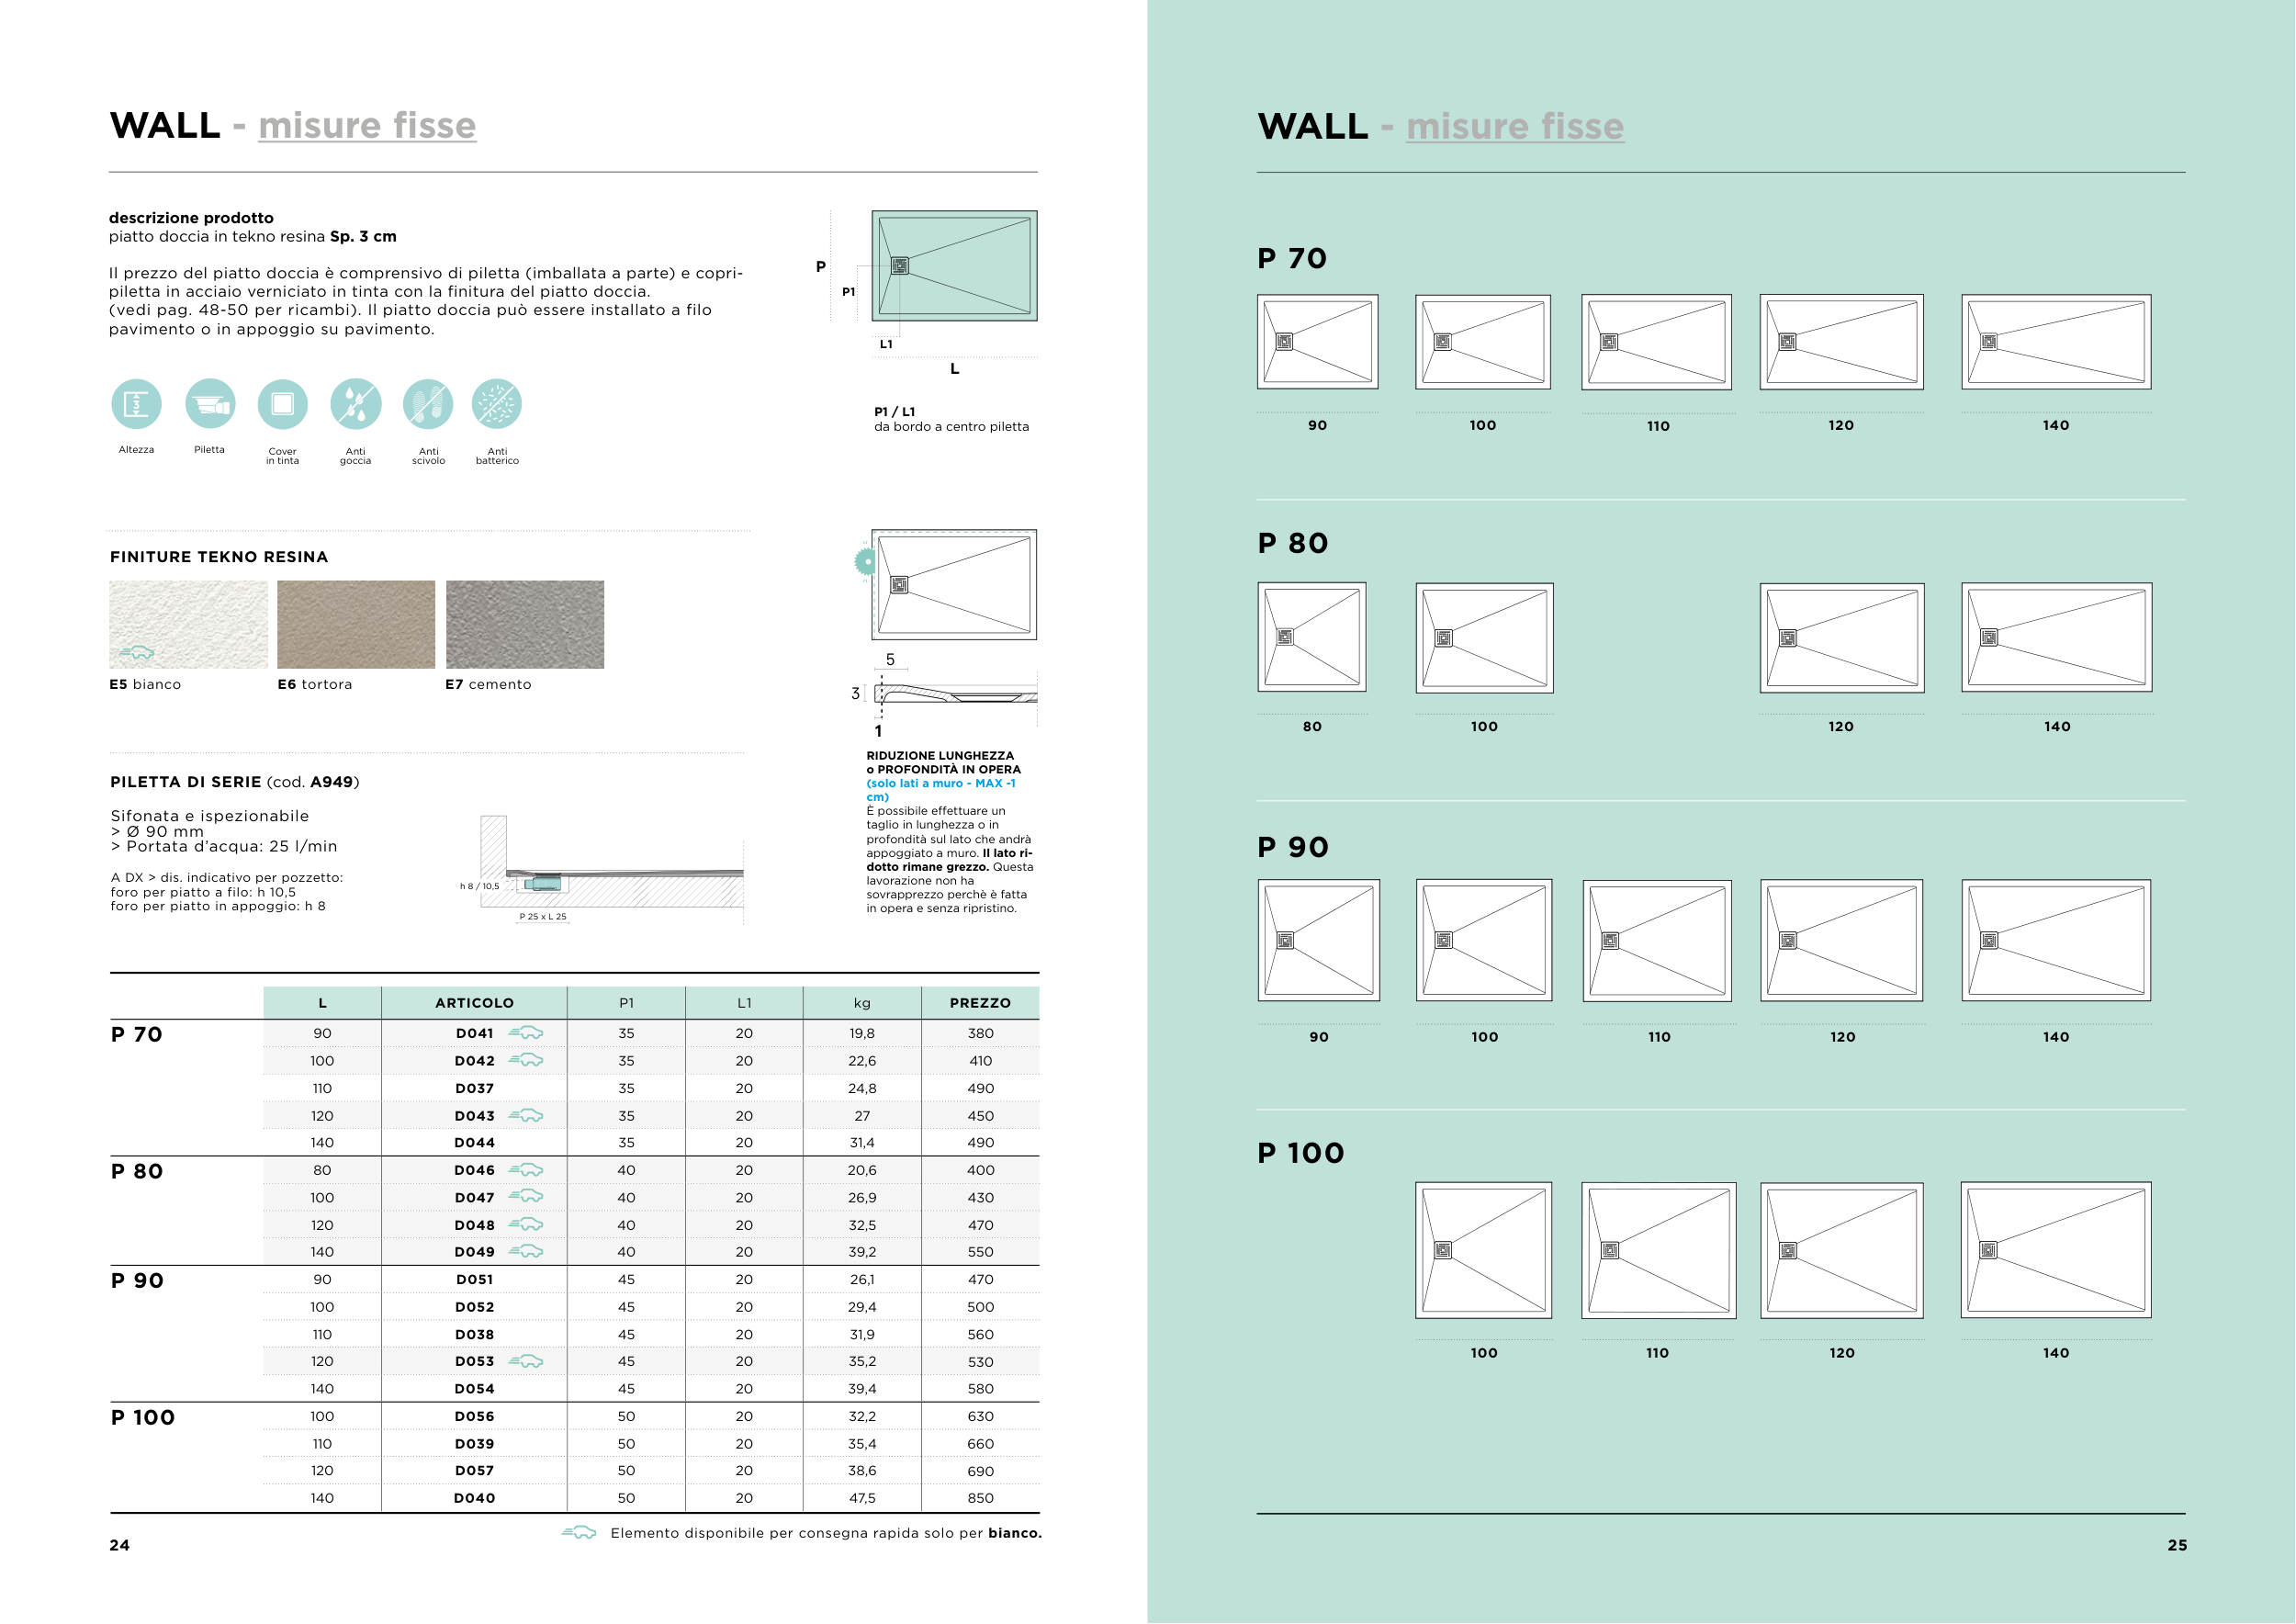The height and width of the screenshot is (1624, 2296).
Task: Click the Anti scivolo footprint icon
Action: coord(428,404)
